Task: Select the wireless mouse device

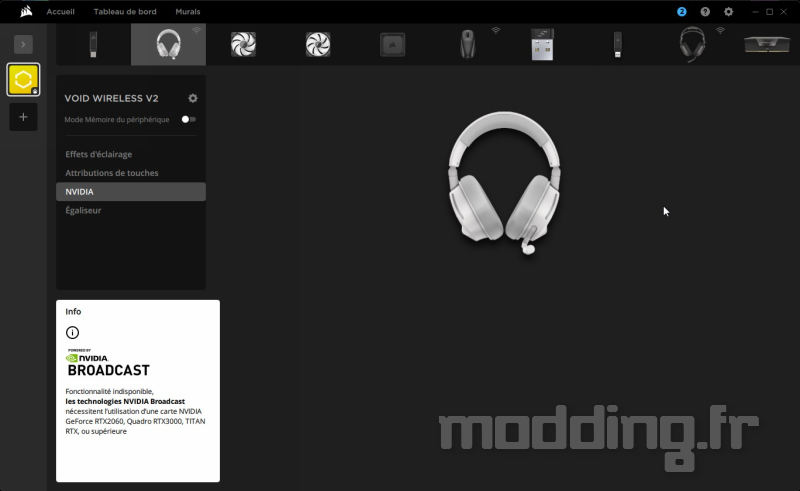Action: coord(467,44)
